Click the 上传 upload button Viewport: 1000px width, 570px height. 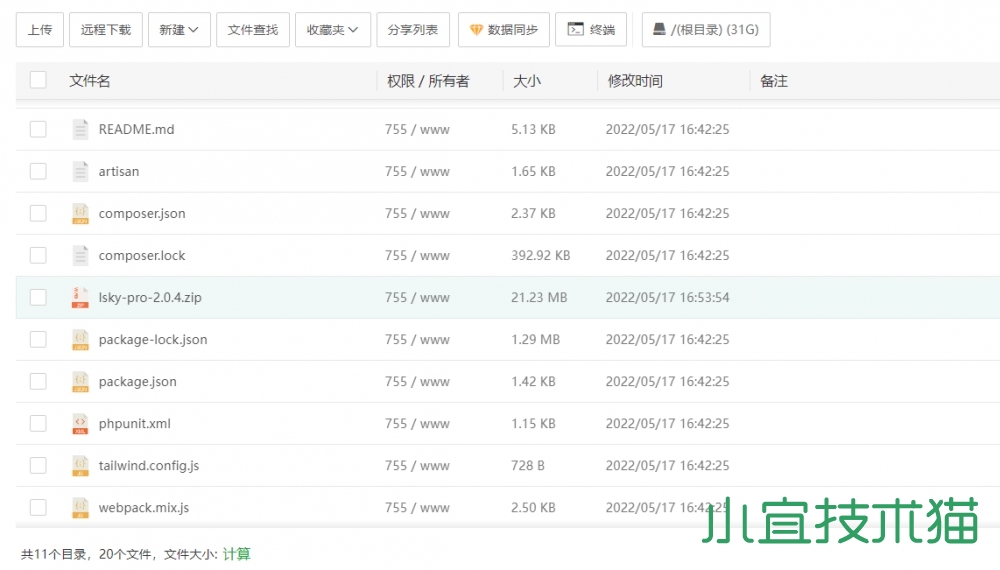point(40,30)
